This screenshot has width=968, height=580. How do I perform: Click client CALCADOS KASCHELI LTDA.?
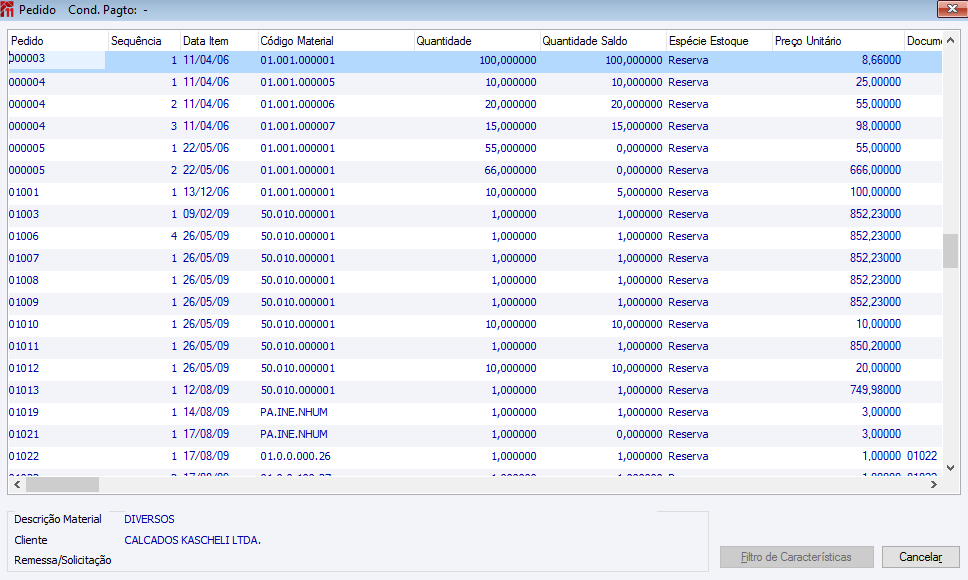point(193,540)
